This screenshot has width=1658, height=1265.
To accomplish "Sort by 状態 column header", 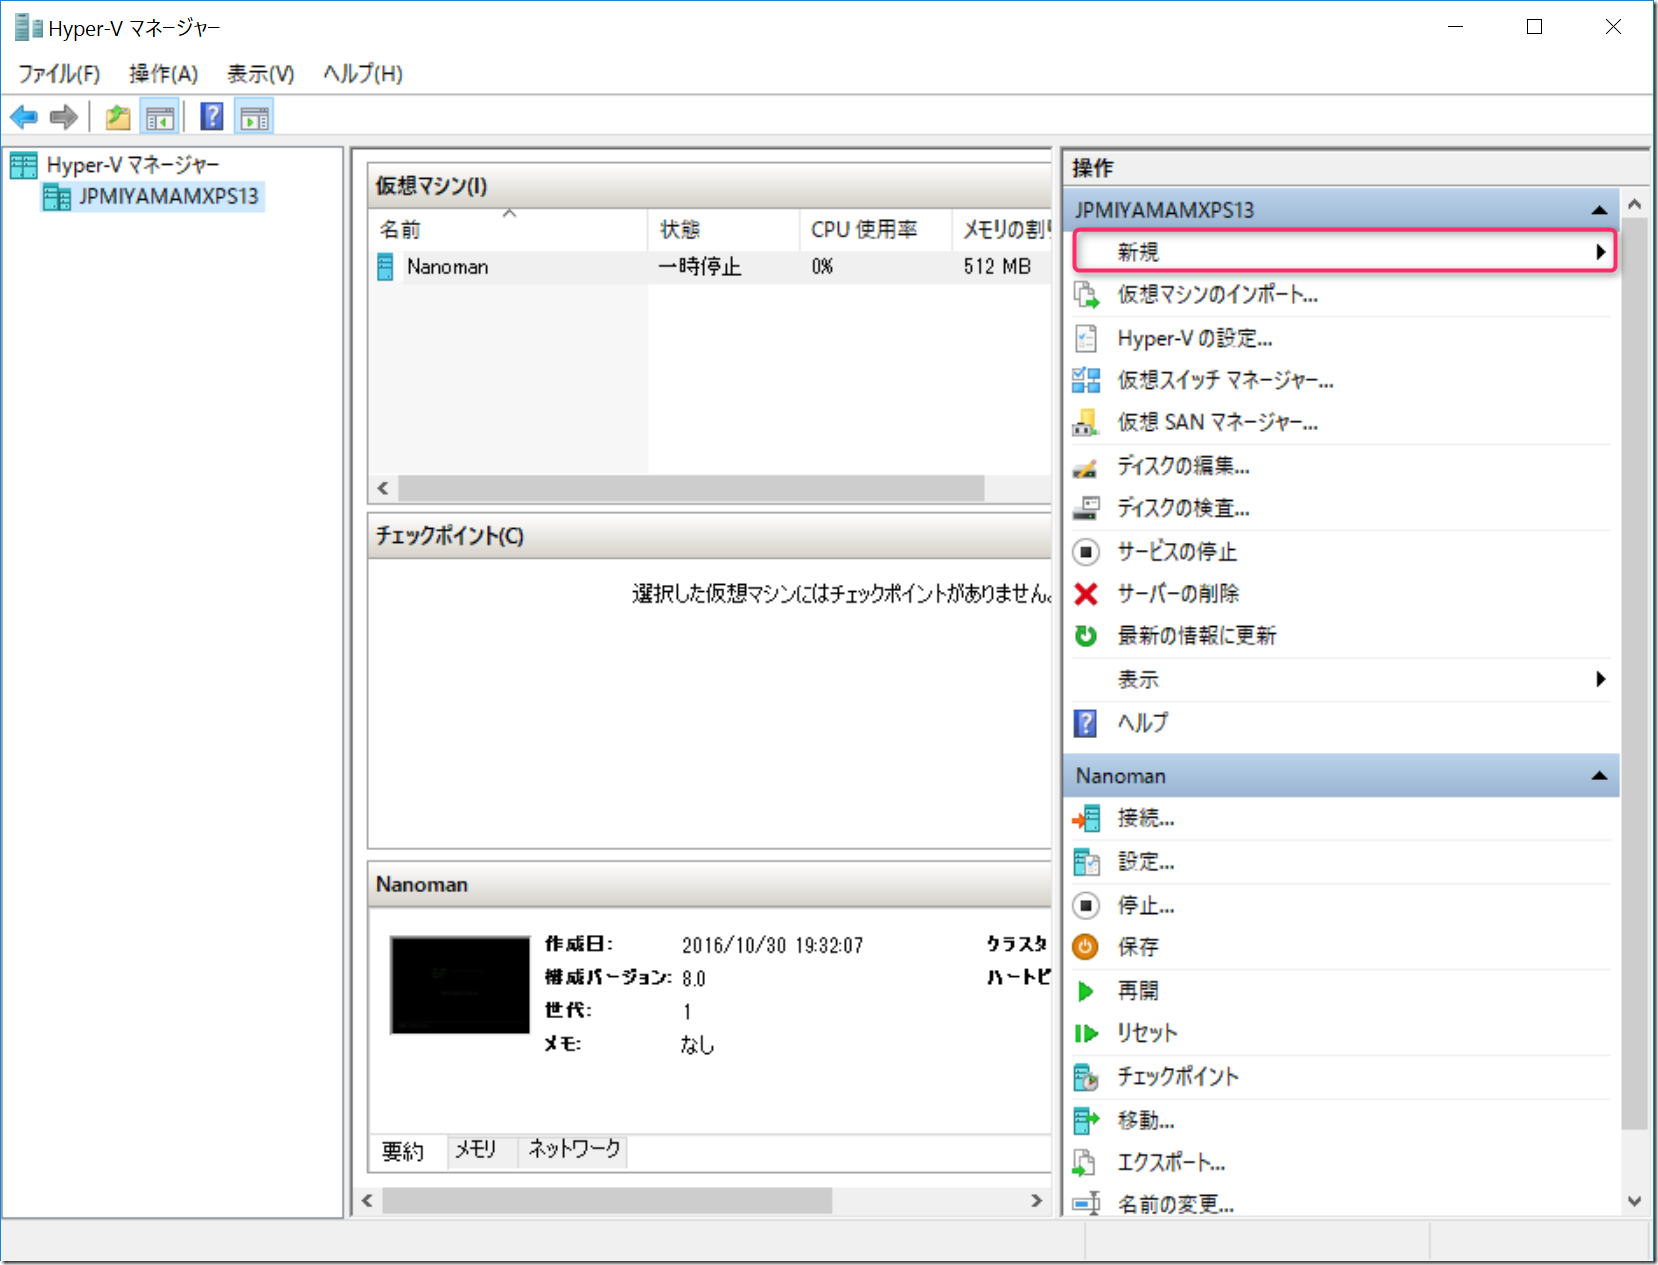I will 724,230.
